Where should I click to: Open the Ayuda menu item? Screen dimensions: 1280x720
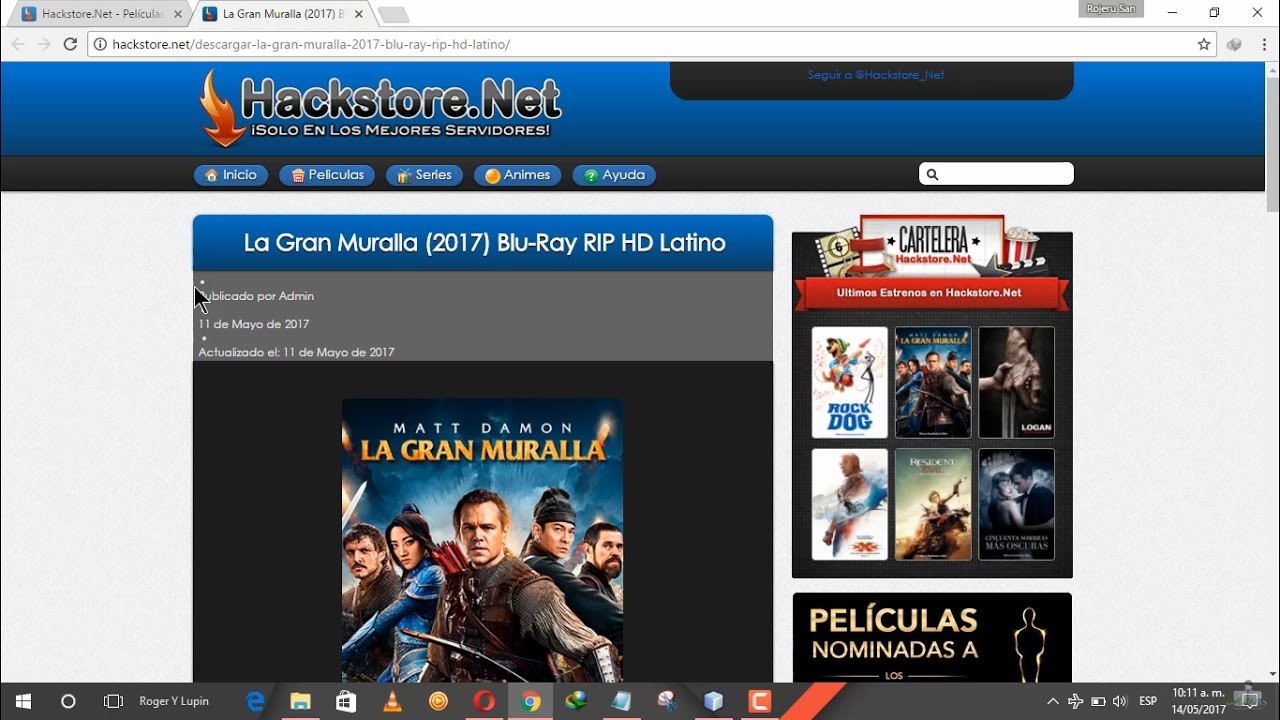614,175
